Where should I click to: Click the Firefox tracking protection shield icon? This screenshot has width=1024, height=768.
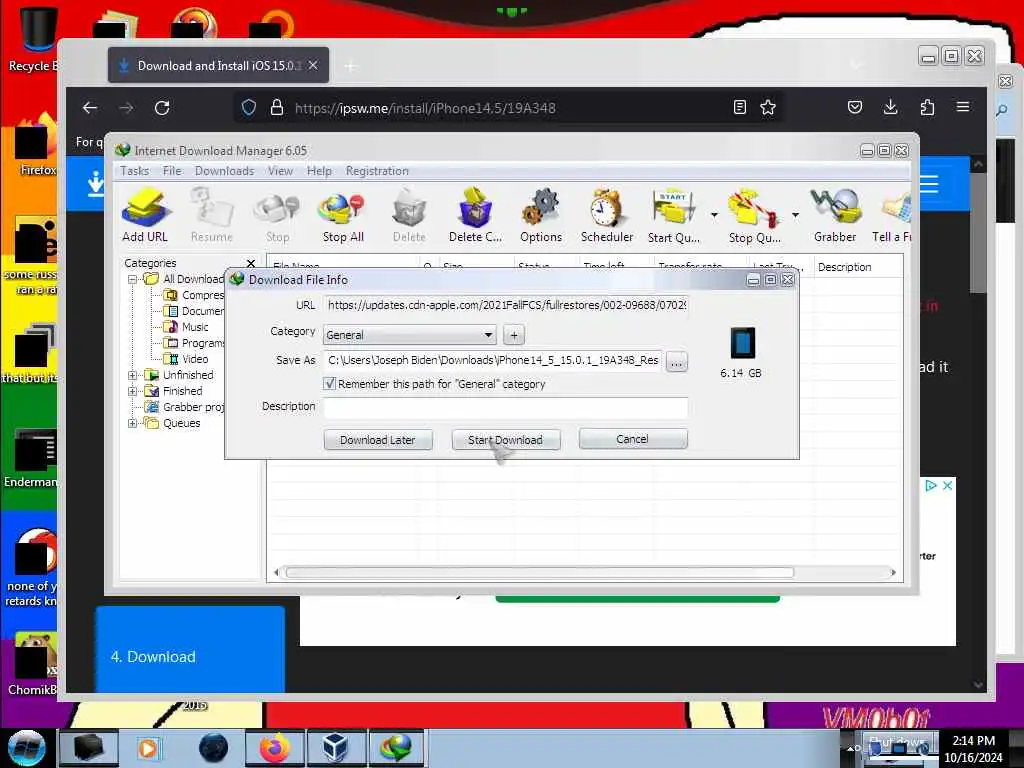tap(249, 108)
